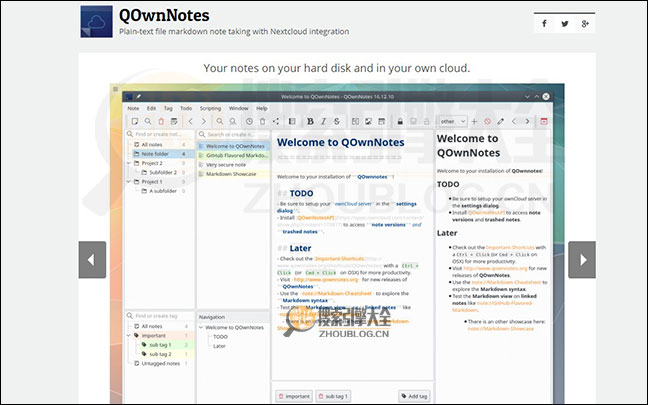Click the rename workspace pencil icon

[x=500, y=121]
